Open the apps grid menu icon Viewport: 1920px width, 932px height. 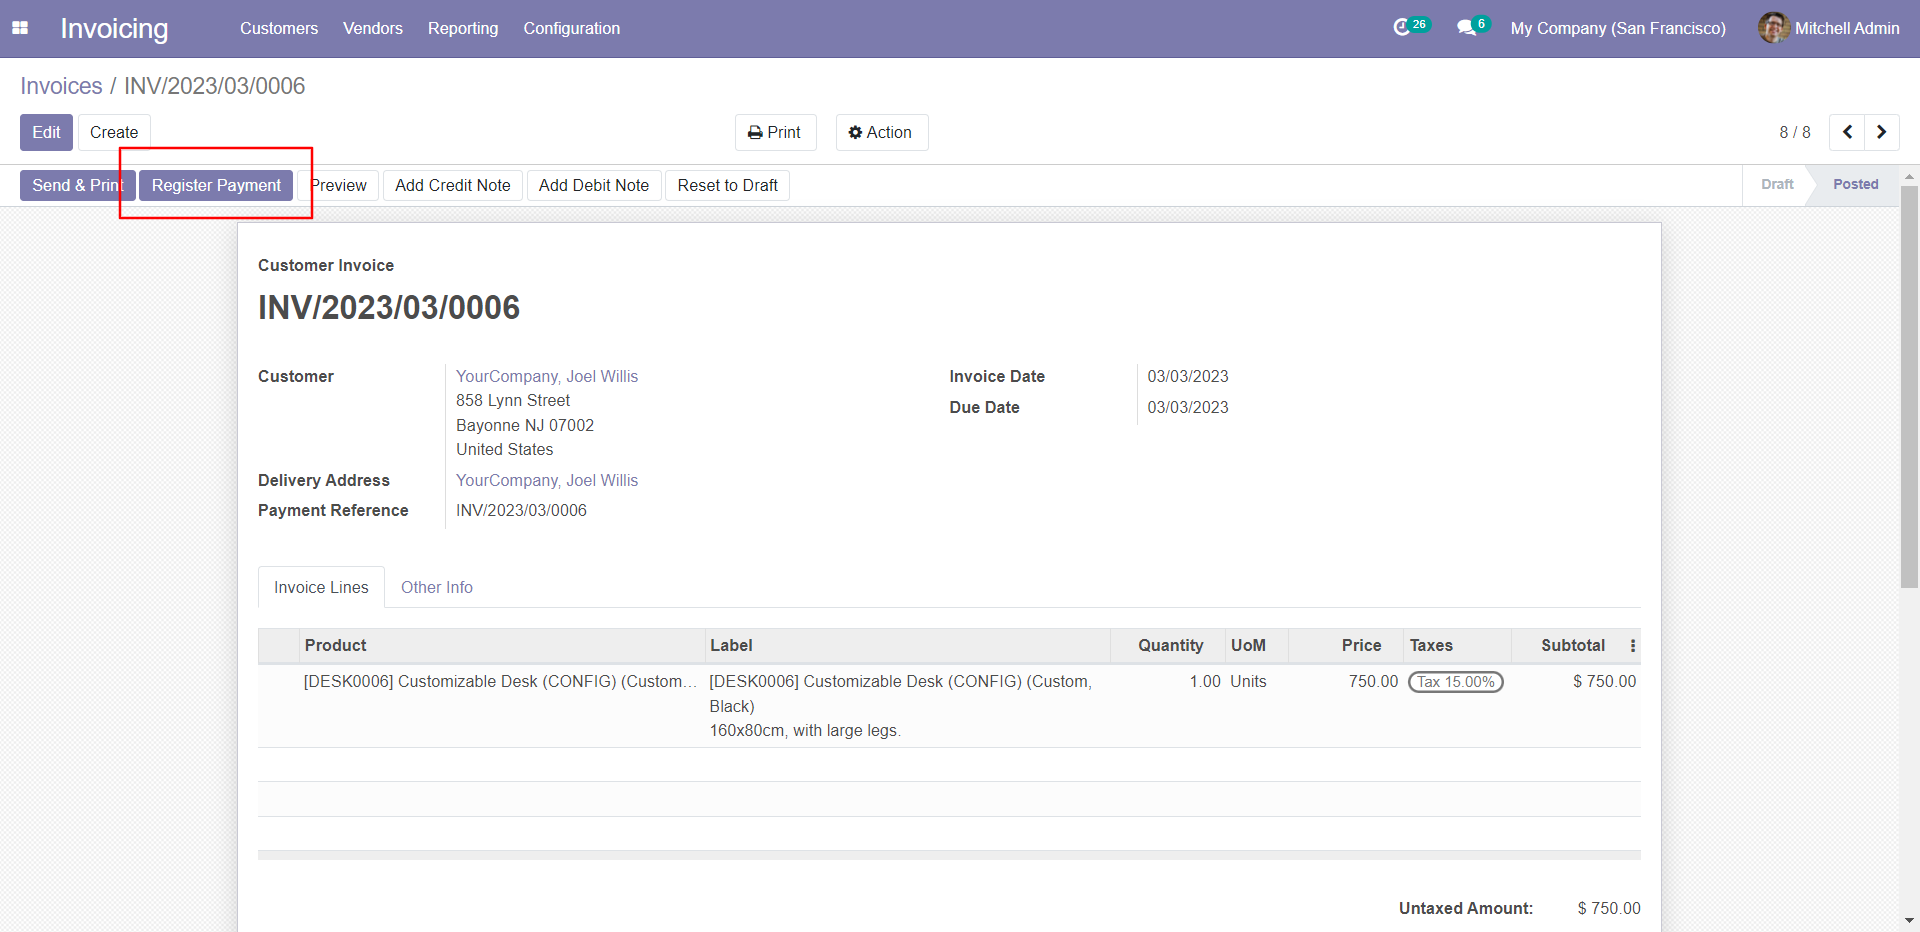(20, 28)
